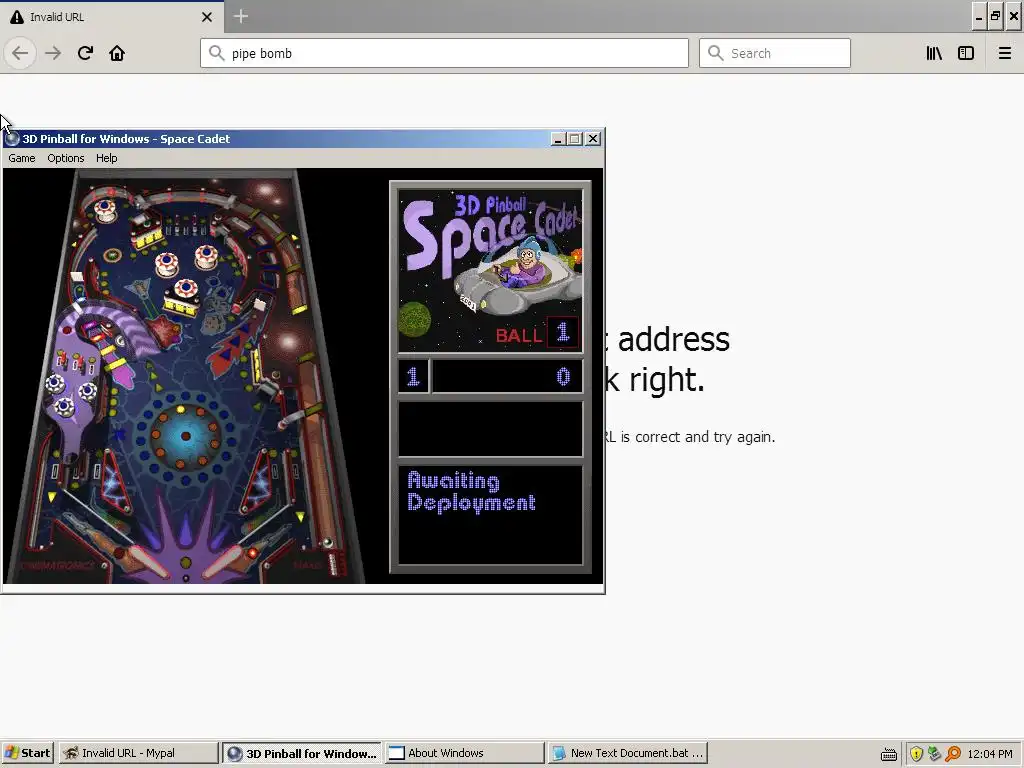Image resolution: width=1024 pixels, height=768 pixels.
Task: Close the Mypal browser window
Action: tap(1014, 17)
